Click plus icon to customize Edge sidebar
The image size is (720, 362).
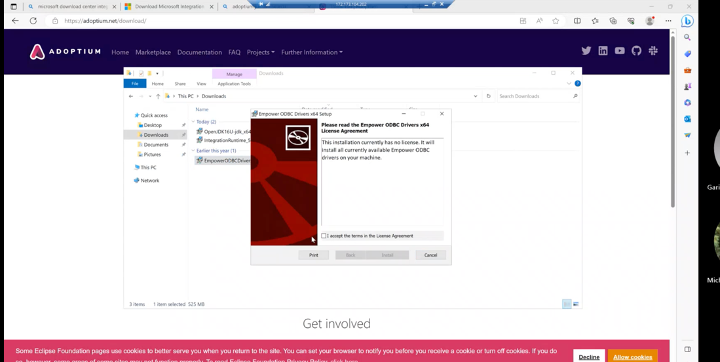tap(687, 153)
